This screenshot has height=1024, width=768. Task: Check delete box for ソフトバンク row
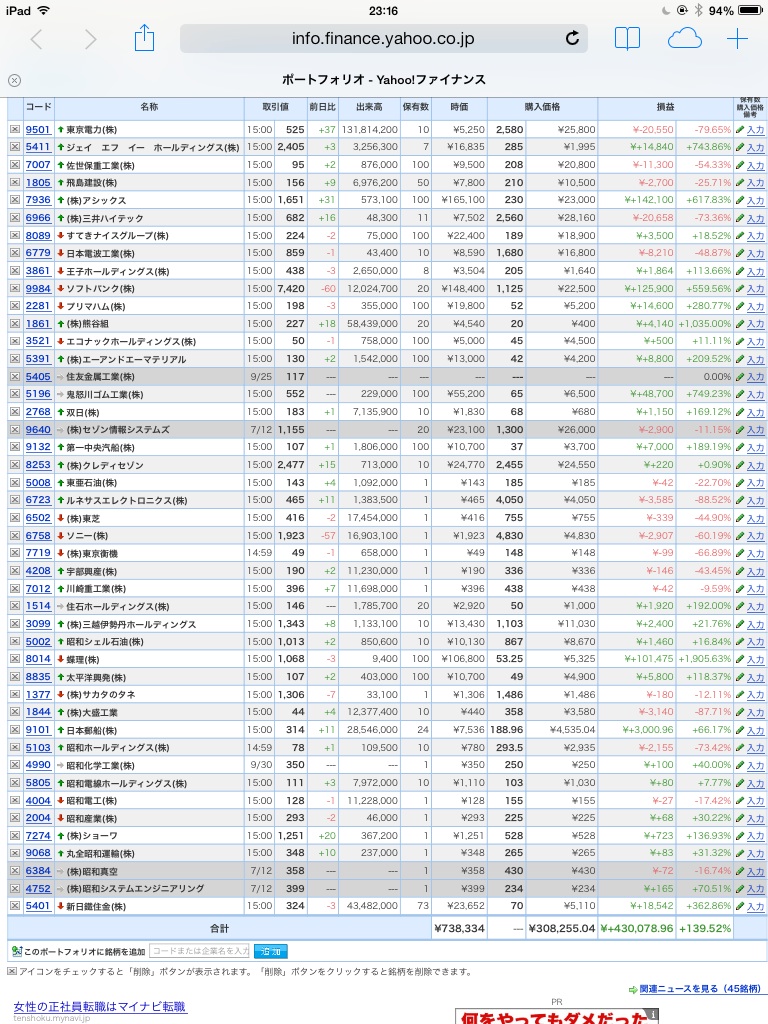coord(14,289)
